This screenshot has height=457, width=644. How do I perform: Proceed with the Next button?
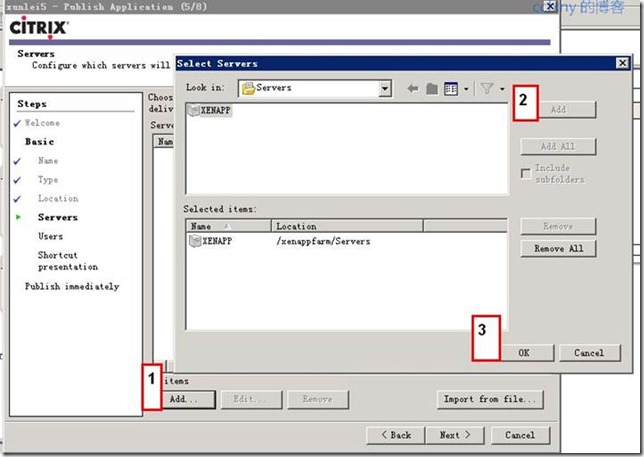(455, 435)
